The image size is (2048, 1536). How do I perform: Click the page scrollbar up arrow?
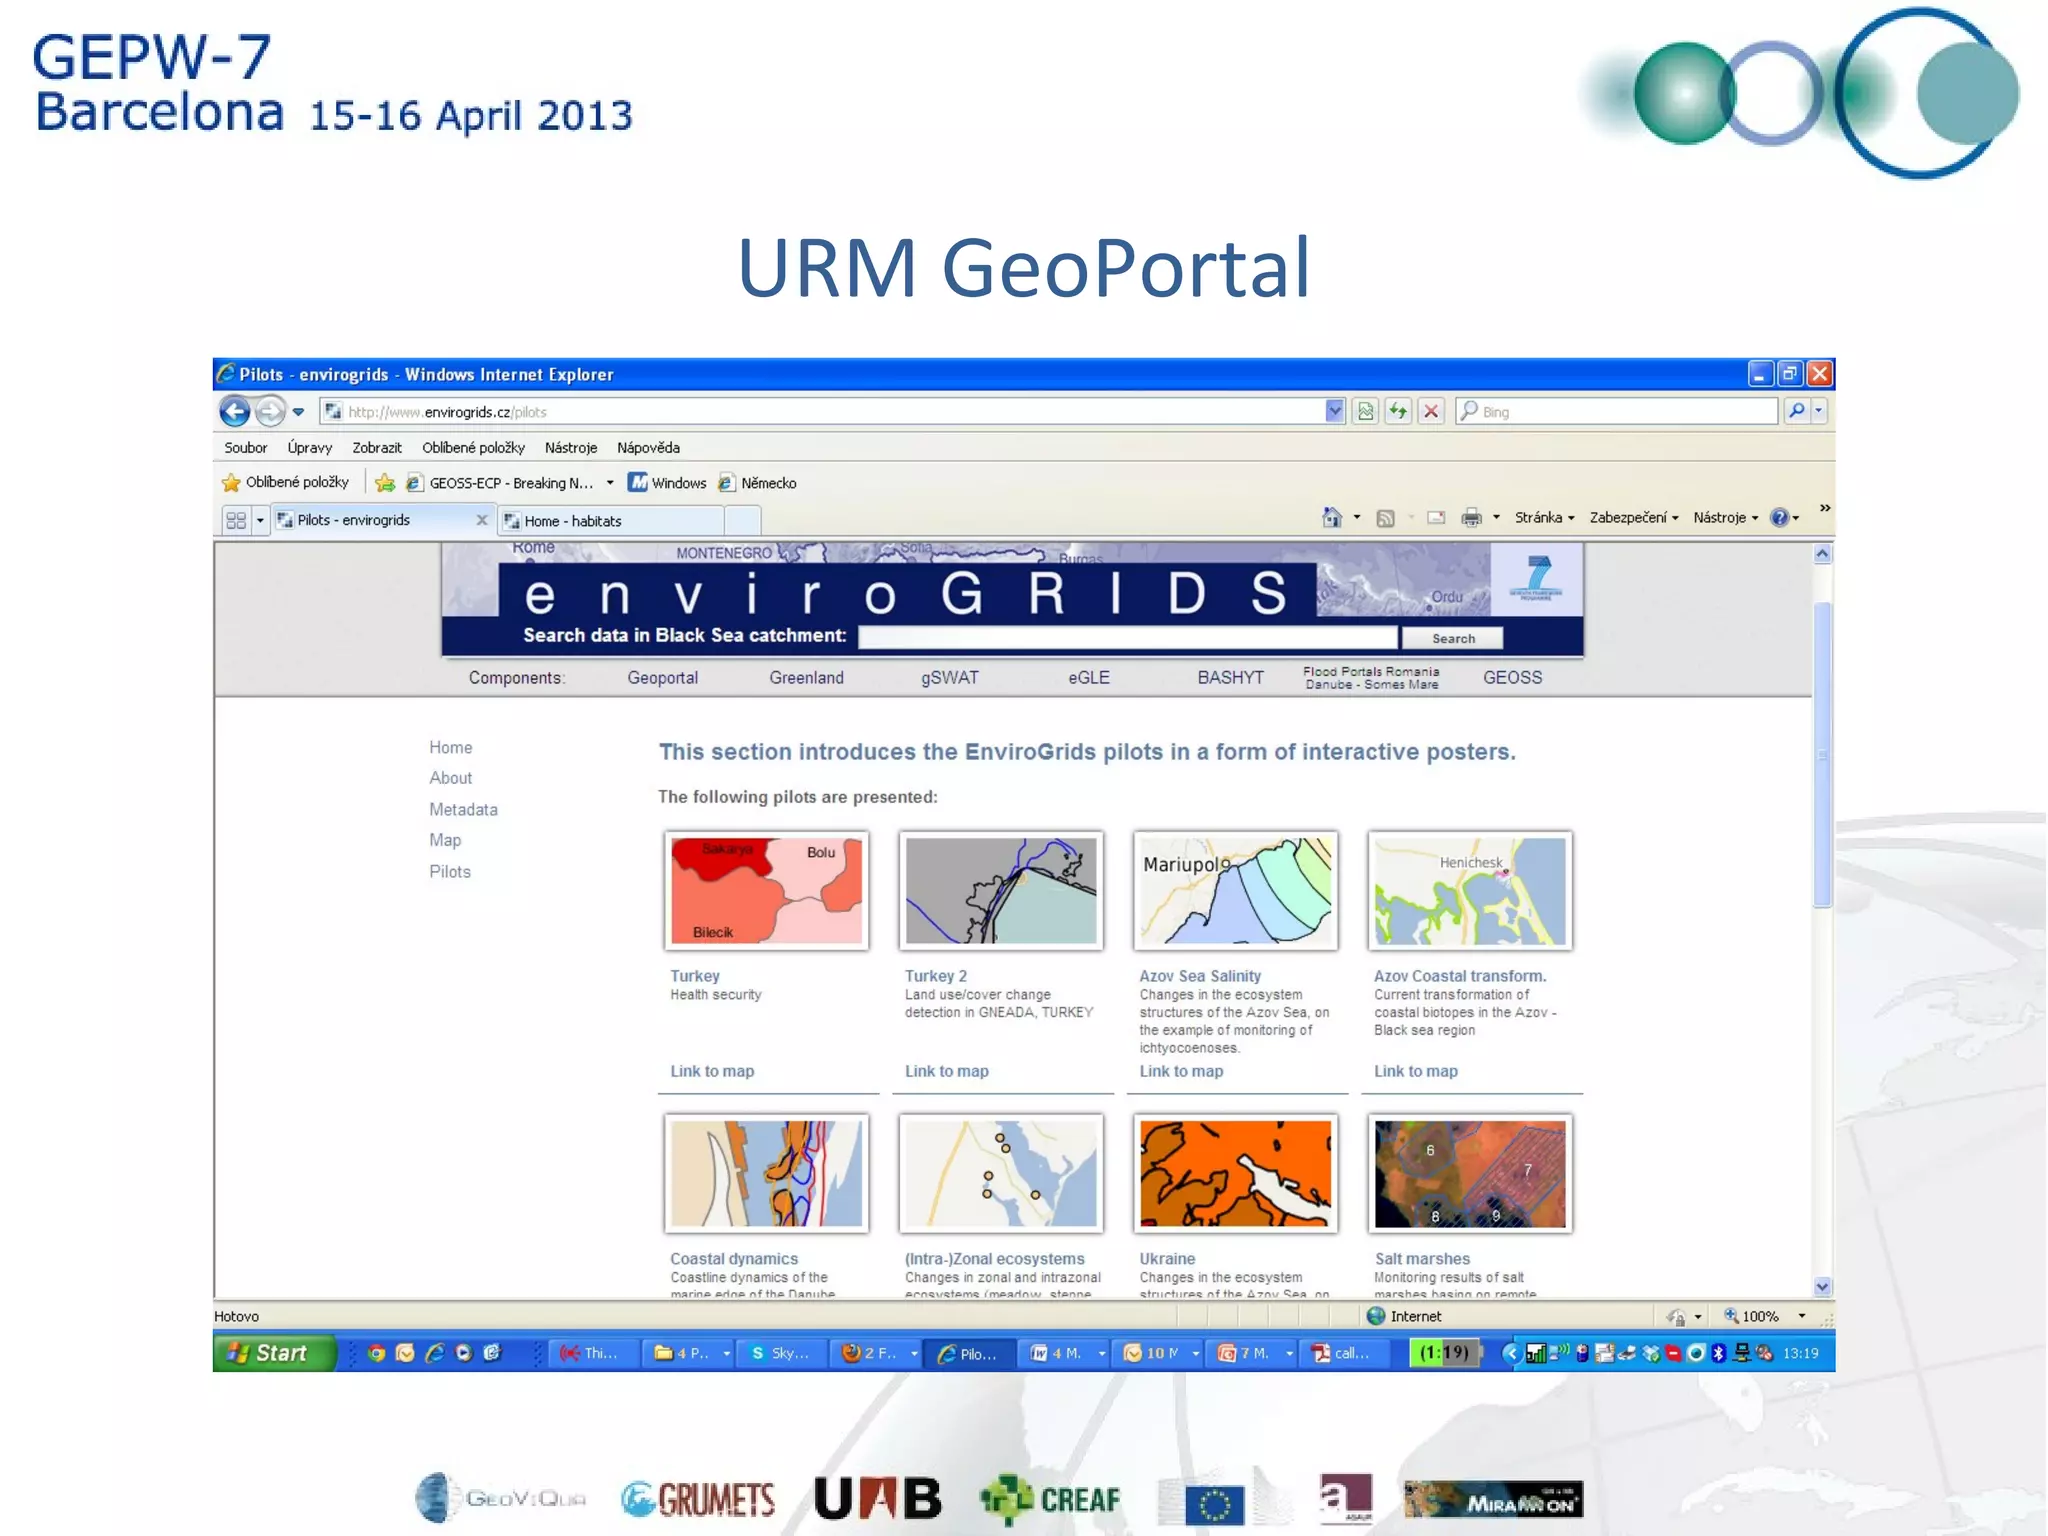tap(1822, 554)
